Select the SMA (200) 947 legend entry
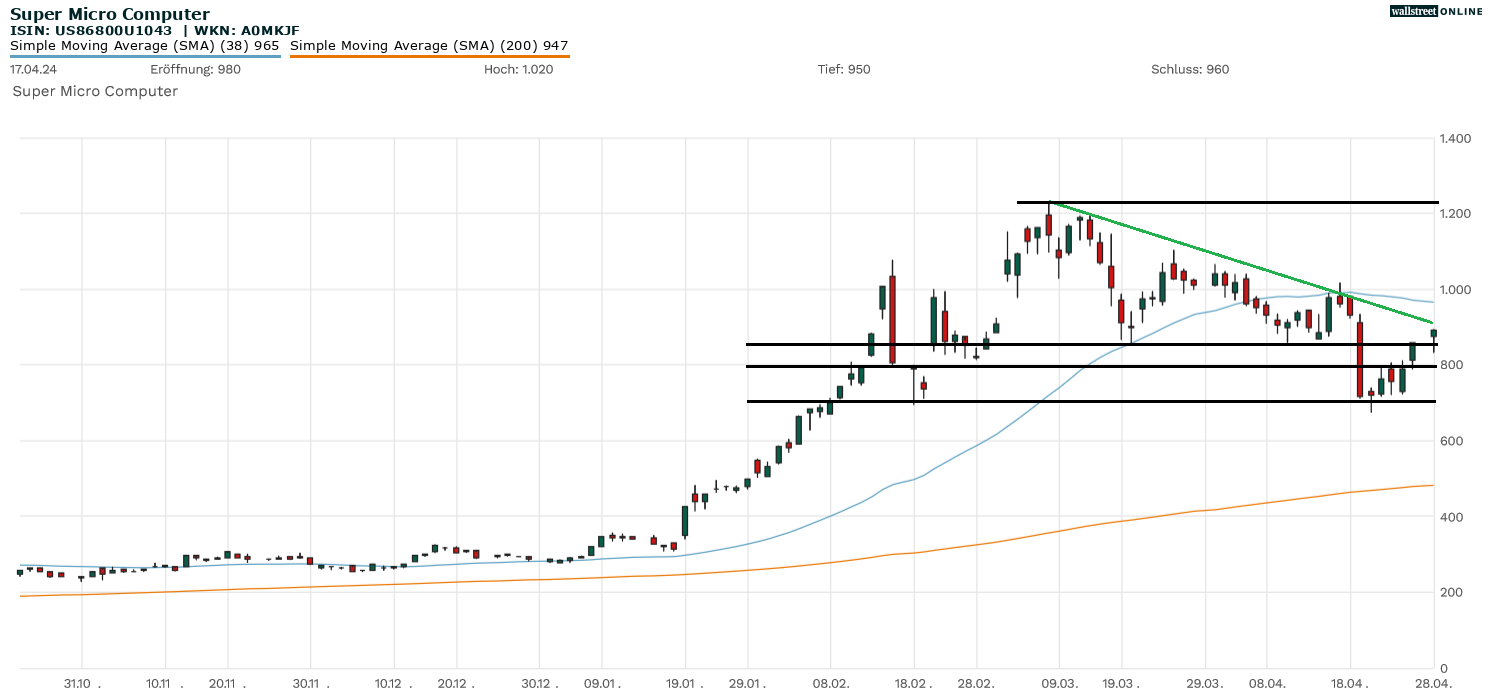Screen dimensions: 1490x689 (430, 46)
